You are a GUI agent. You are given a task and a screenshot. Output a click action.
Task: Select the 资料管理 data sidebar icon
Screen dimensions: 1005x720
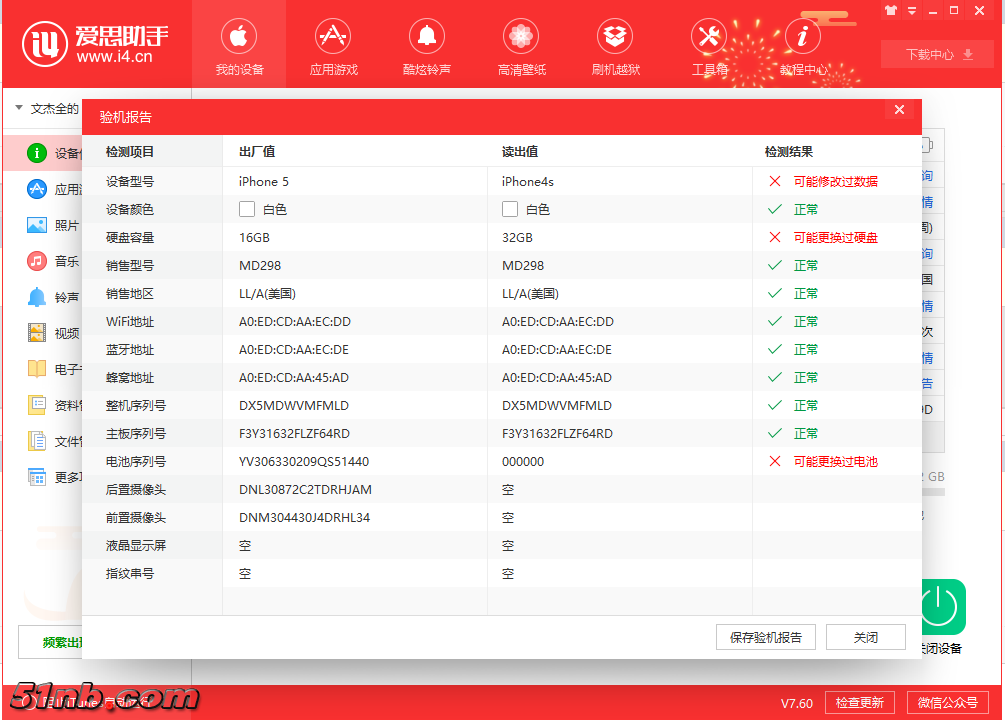(37, 405)
